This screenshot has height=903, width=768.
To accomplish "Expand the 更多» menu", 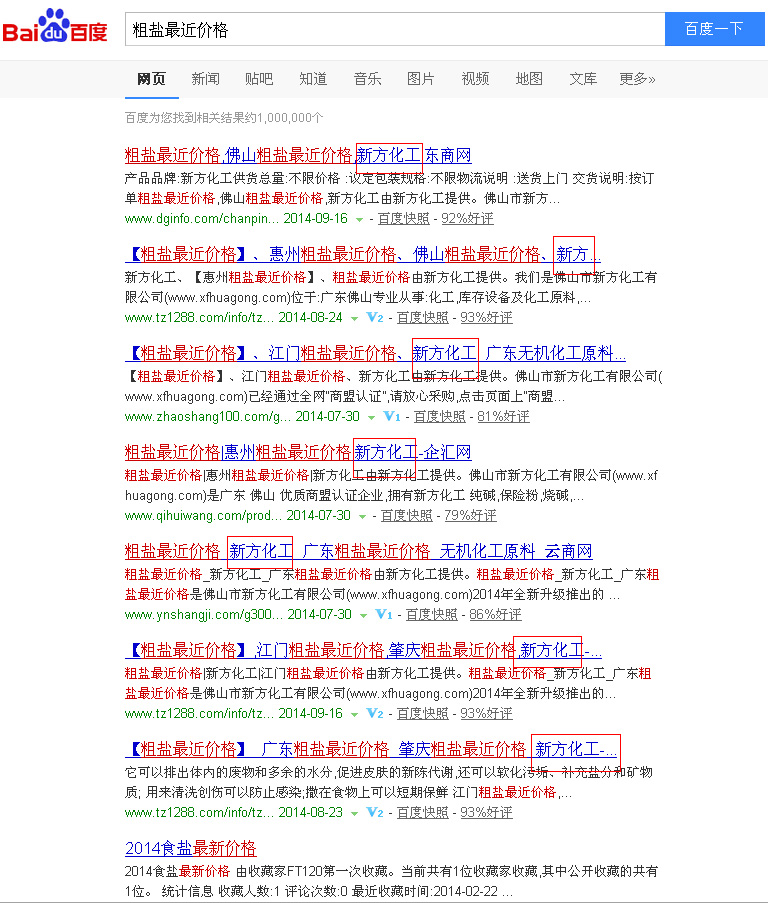I will tap(637, 79).
